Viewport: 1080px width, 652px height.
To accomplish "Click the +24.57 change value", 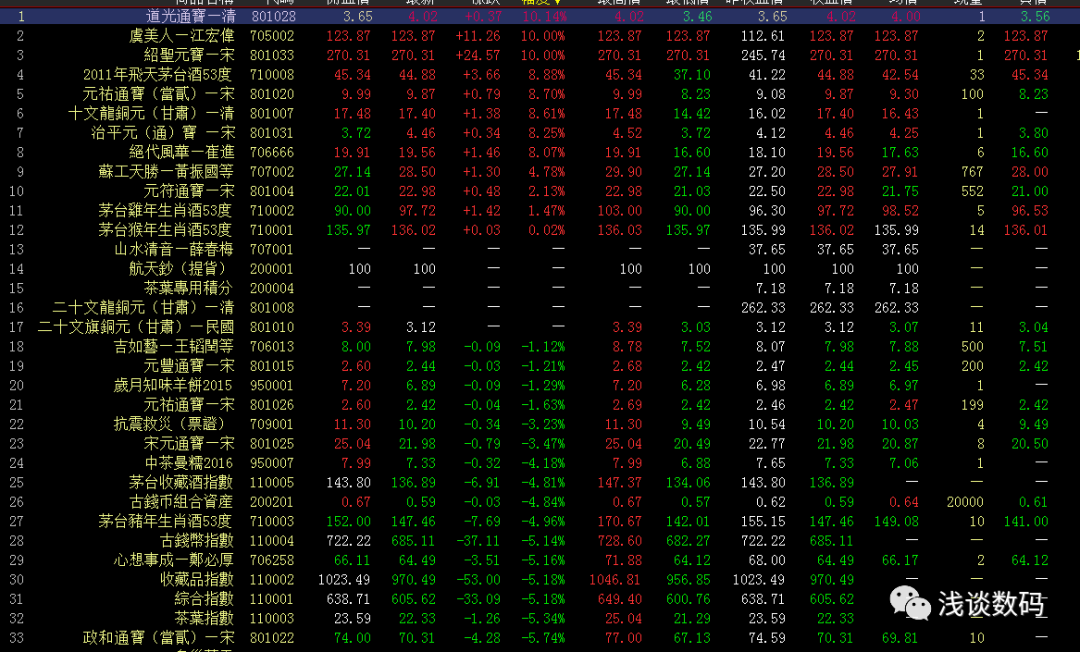I will 478,55.
